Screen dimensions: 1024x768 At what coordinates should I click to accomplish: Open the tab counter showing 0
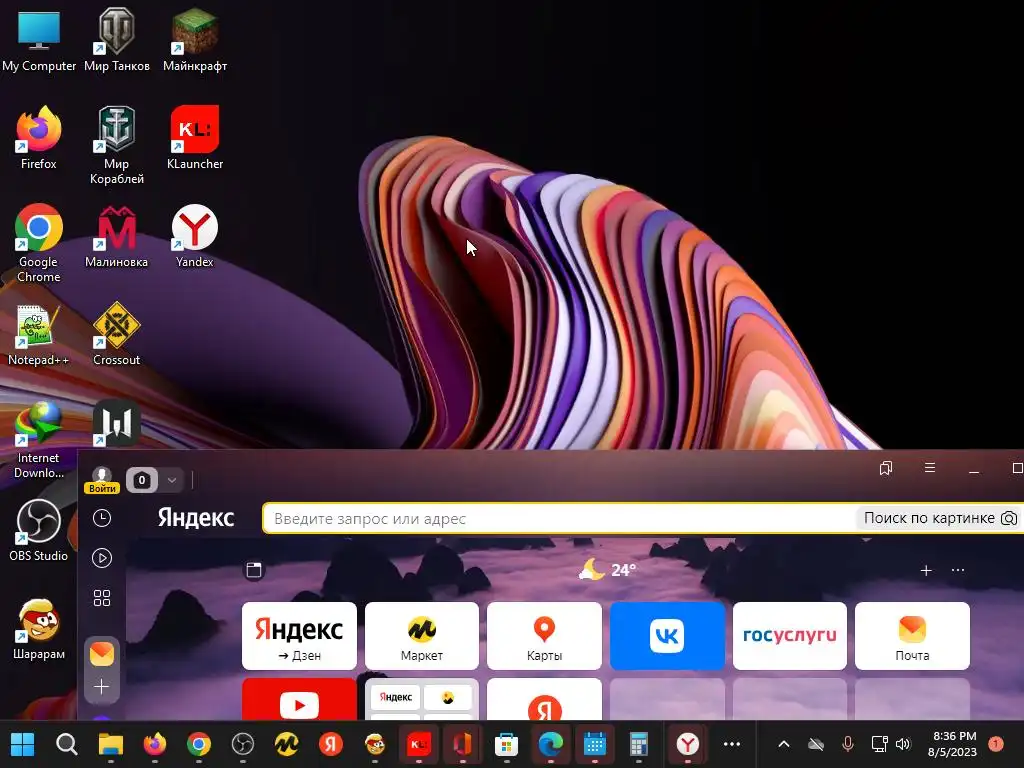pos(142,481)
